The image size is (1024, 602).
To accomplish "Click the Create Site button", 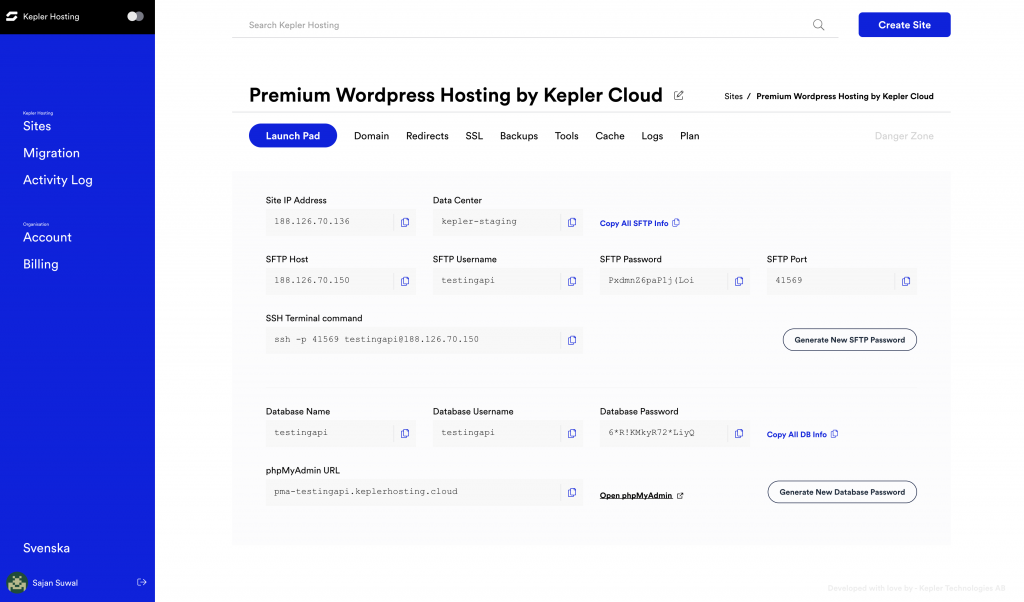I will click(904, 25).
